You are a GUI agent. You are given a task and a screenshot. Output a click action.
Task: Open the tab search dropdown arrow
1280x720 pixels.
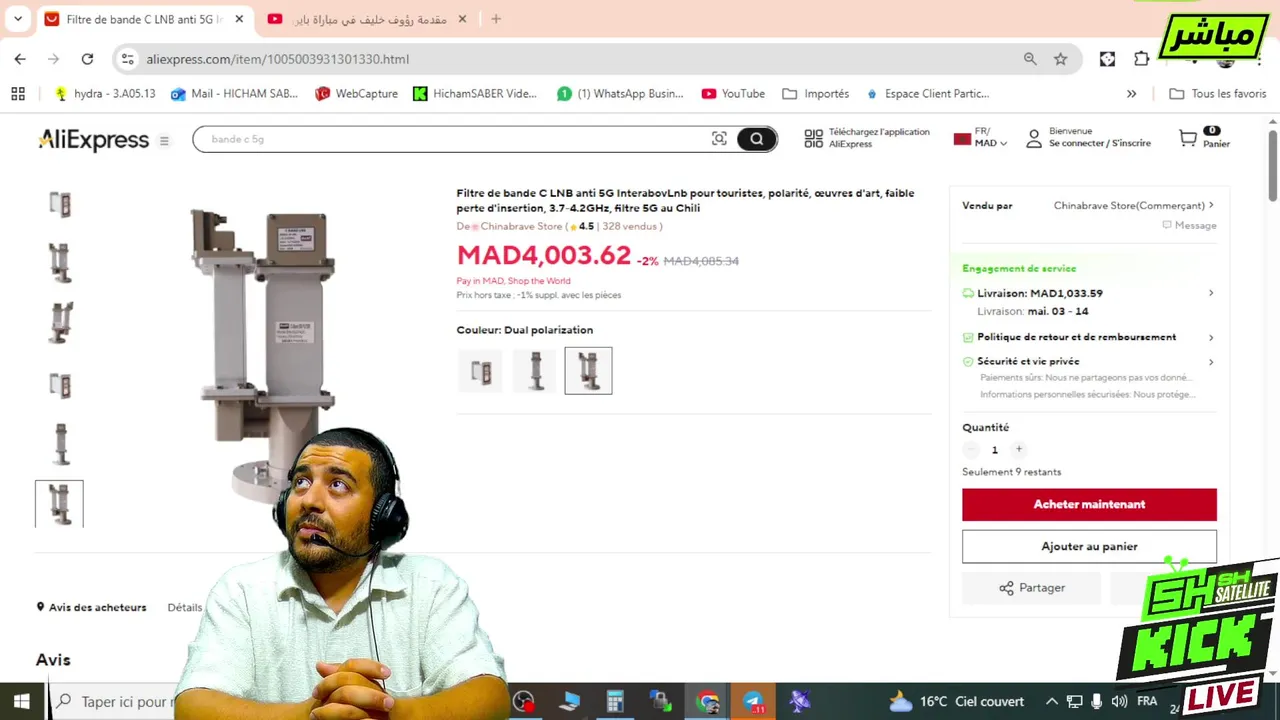pyautogui.click(x=18, y=19)
